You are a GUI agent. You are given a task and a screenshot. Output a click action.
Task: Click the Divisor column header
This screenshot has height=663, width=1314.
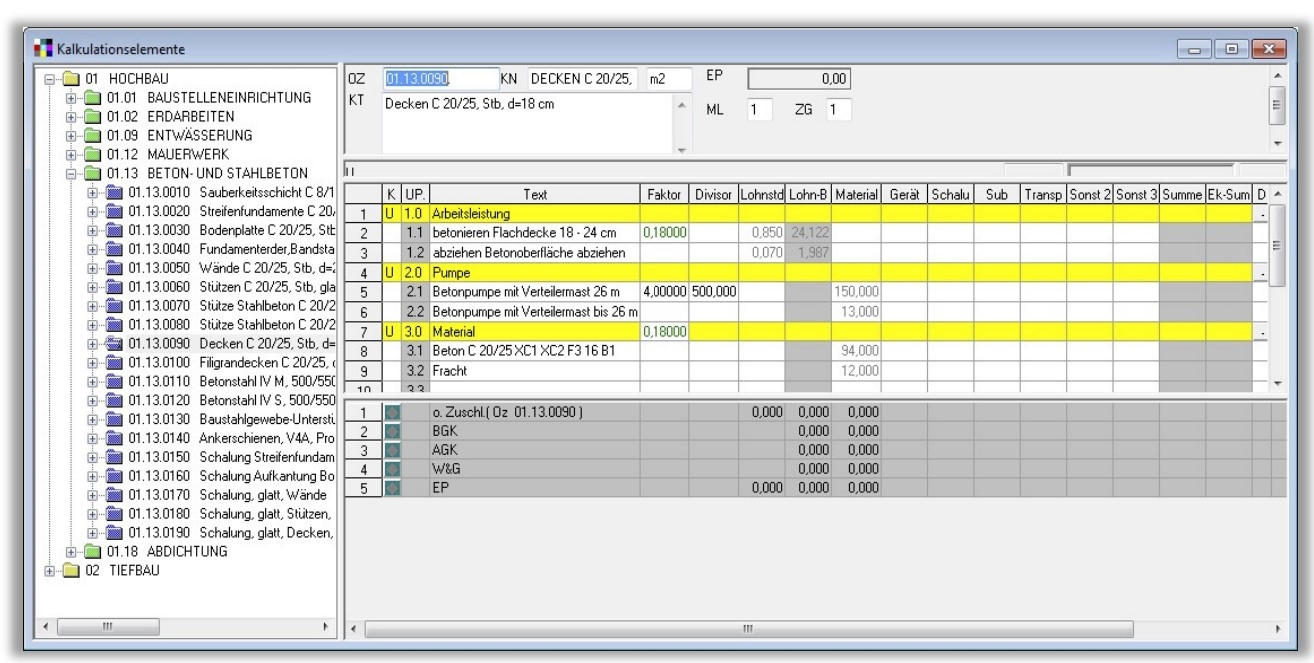pyautogui.click(x=712, y=194)
